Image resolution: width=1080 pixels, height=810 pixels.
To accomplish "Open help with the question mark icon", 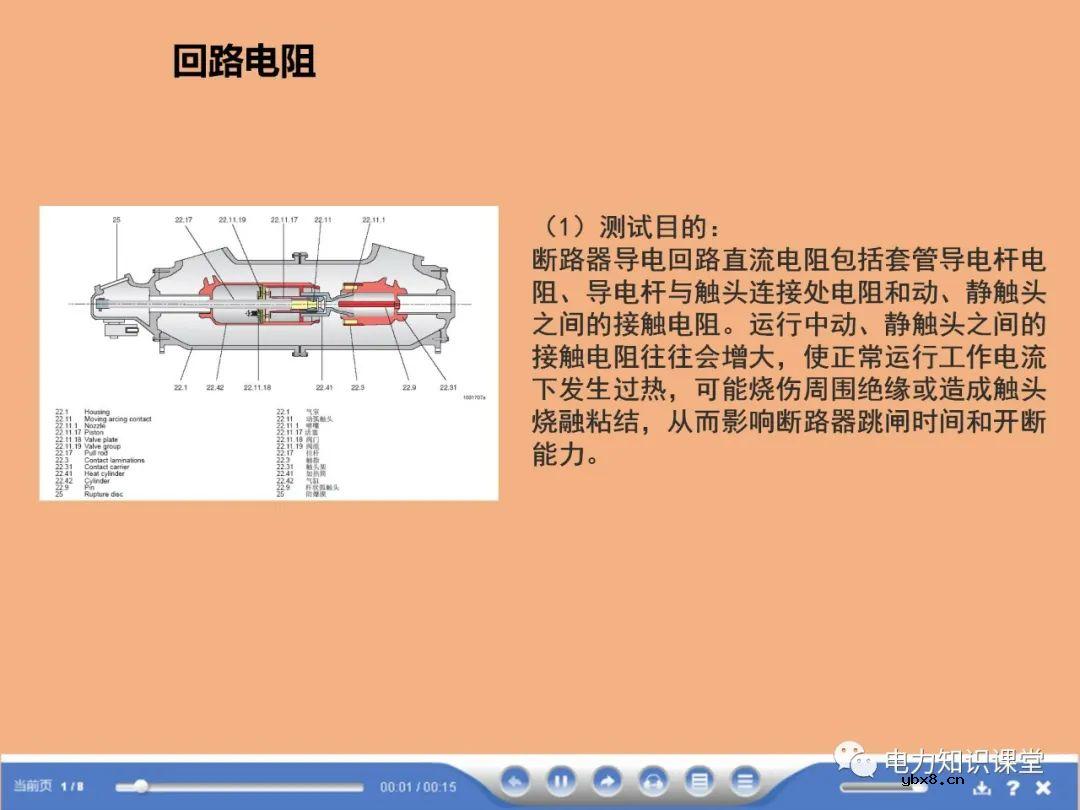I will click(1013, 786).
